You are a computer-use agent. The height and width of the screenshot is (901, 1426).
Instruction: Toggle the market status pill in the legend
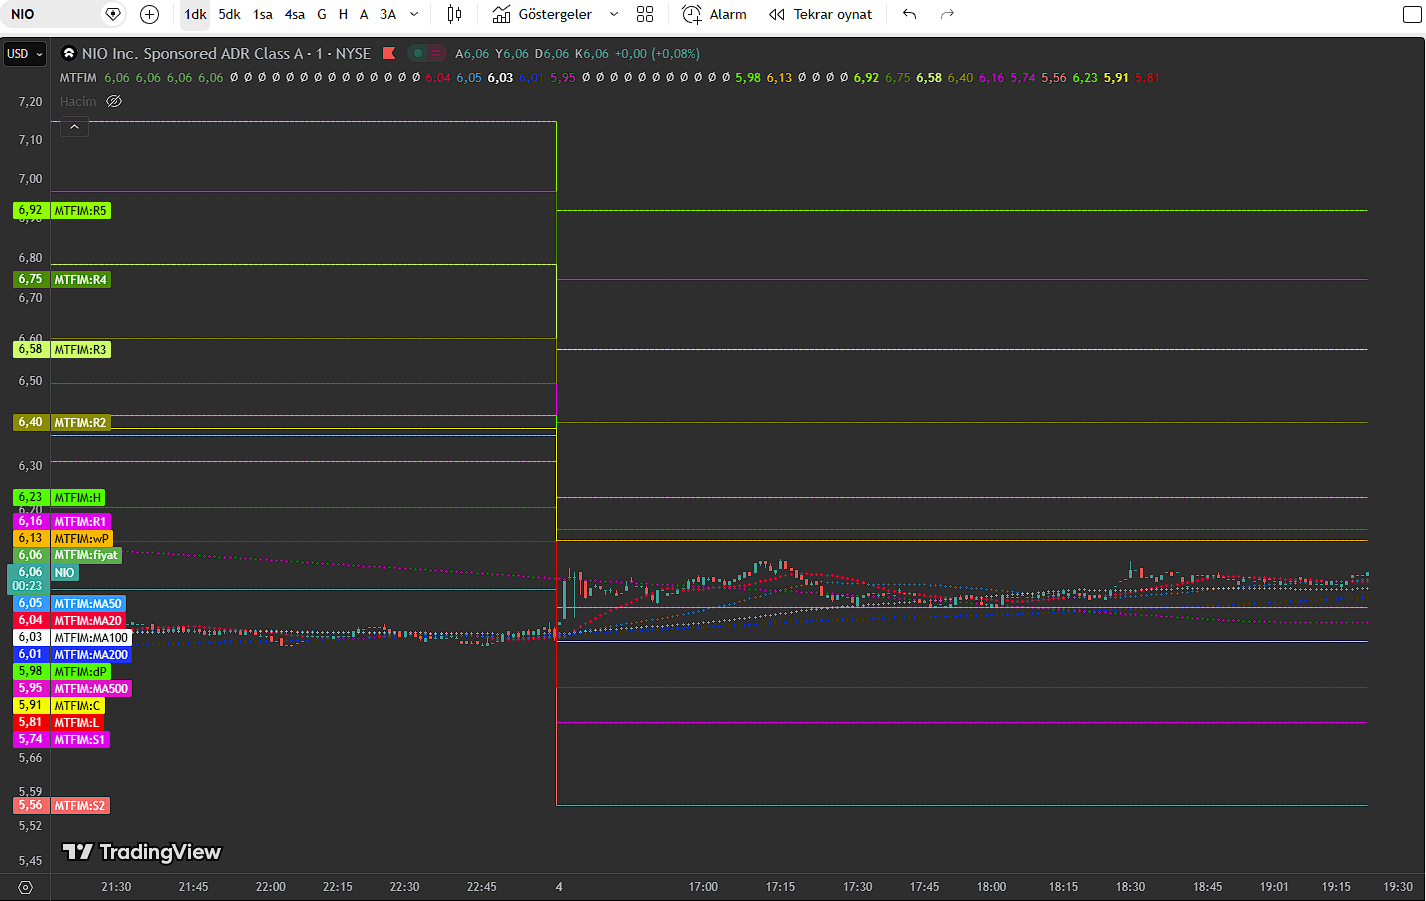point(427,53)
